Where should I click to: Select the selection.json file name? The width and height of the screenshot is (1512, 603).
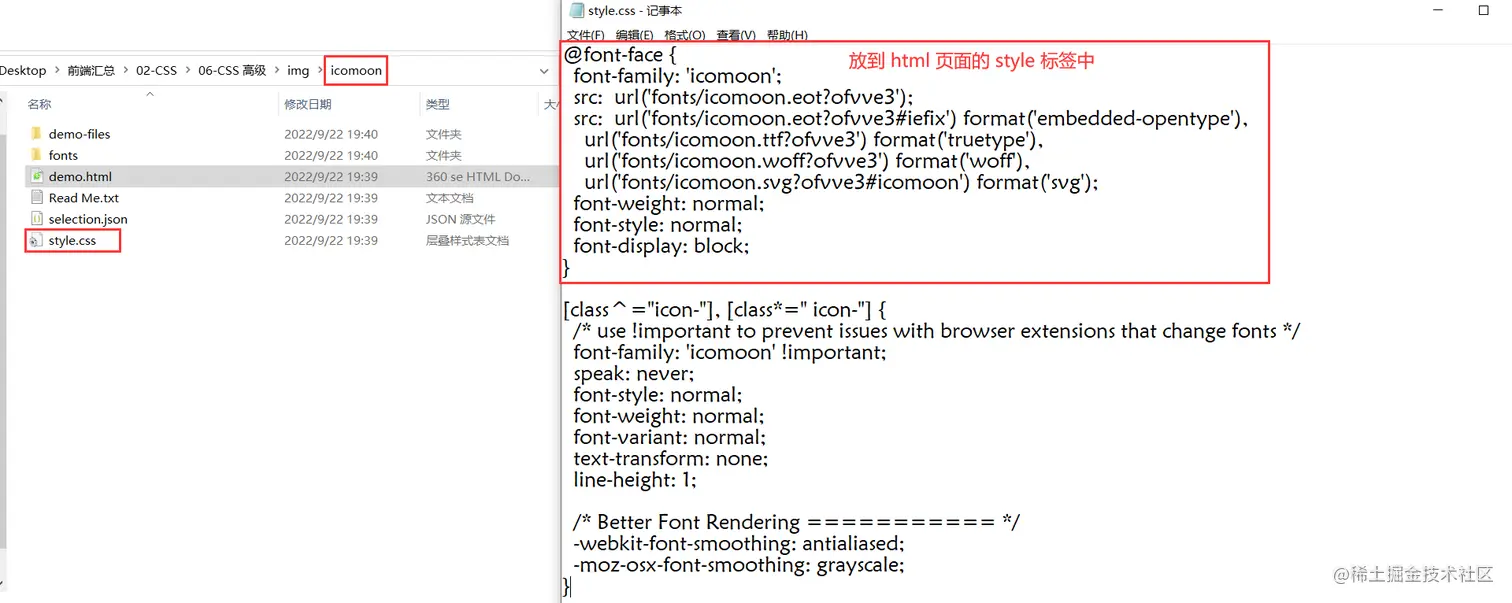click(x=88, y=219)
